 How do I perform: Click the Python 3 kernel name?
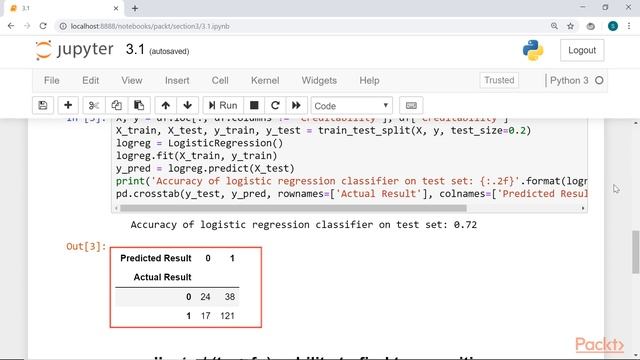click(569, 80)
